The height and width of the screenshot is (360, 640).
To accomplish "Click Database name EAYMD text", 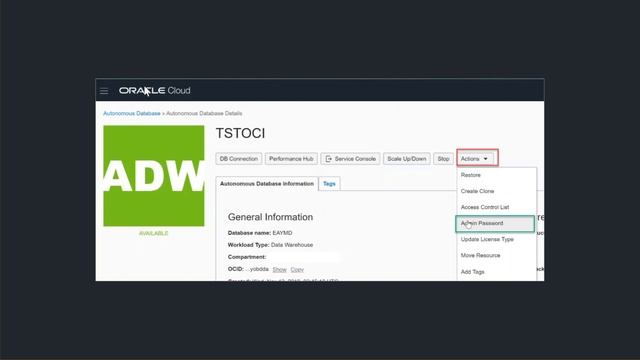I will click(x=260, y=233).
